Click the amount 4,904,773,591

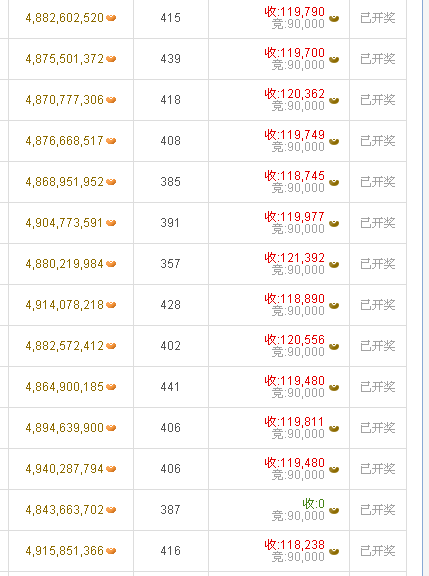pyautogui.click(x=64, y=223)
